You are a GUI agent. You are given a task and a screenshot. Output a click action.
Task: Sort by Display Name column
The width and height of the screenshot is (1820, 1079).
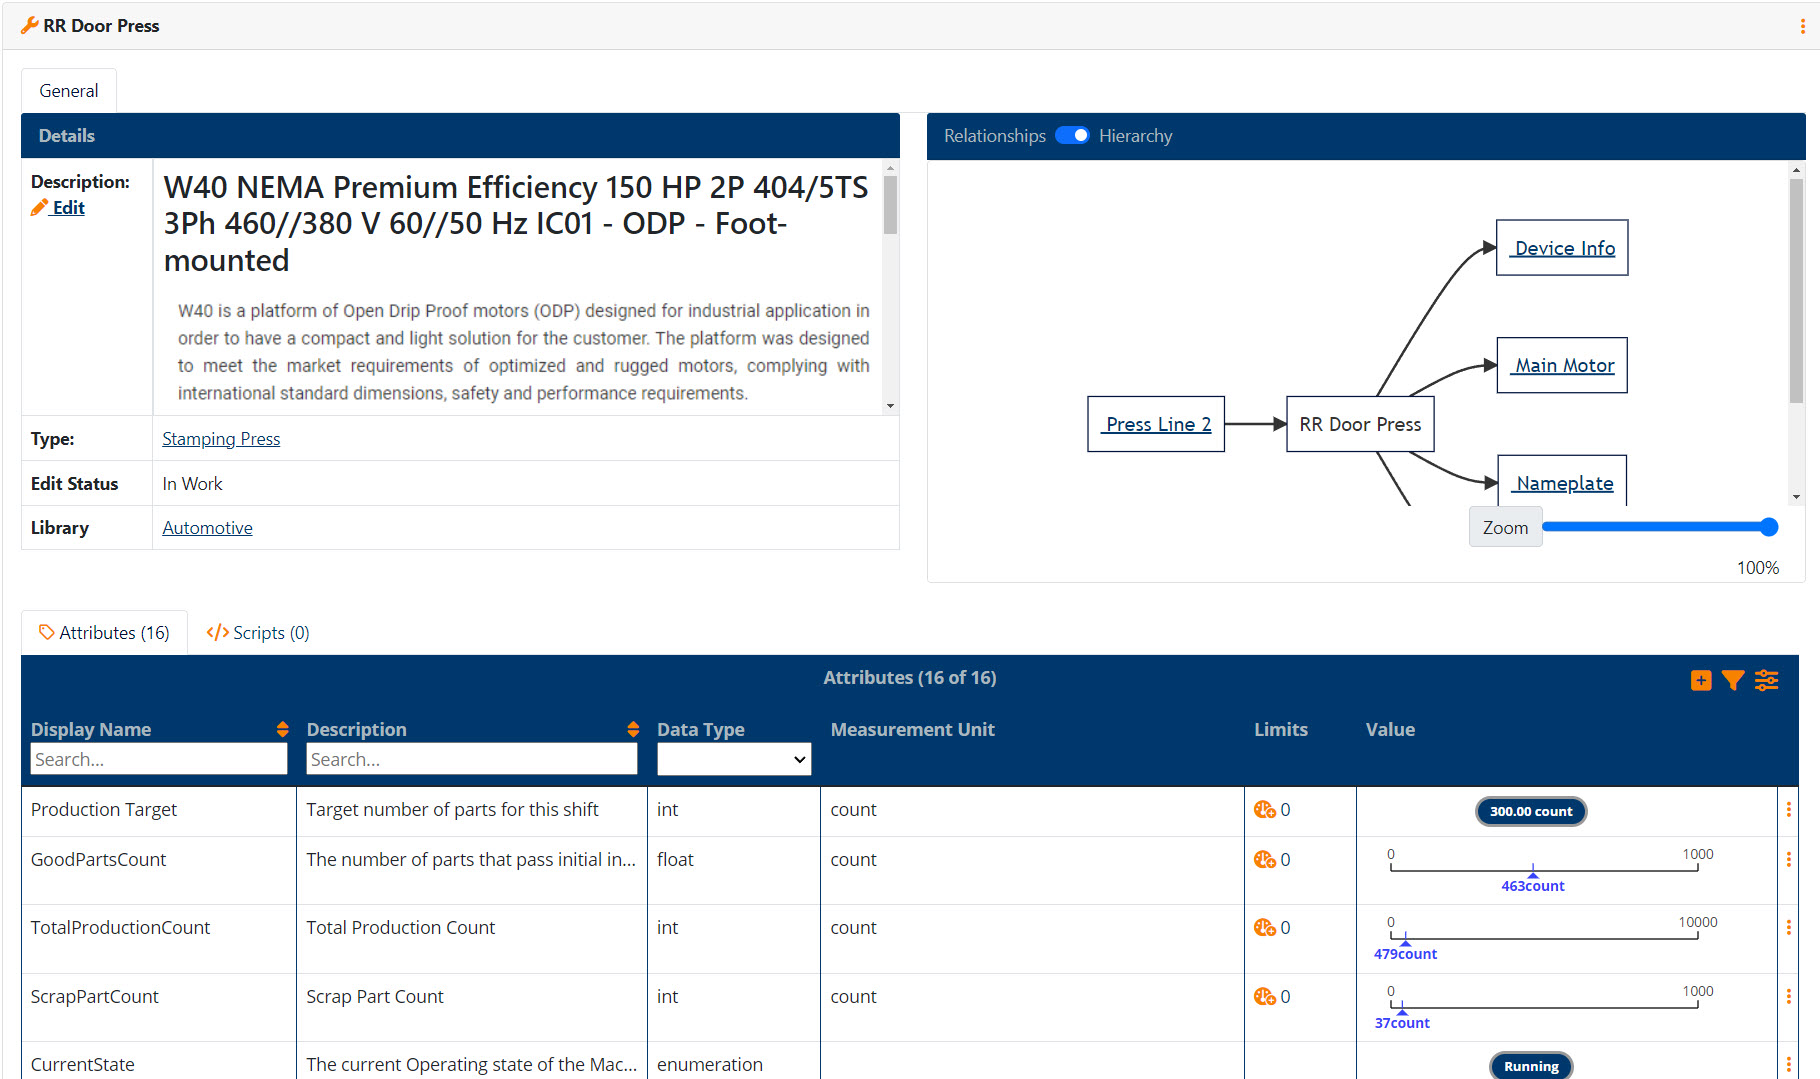click(x=282, y=729)
